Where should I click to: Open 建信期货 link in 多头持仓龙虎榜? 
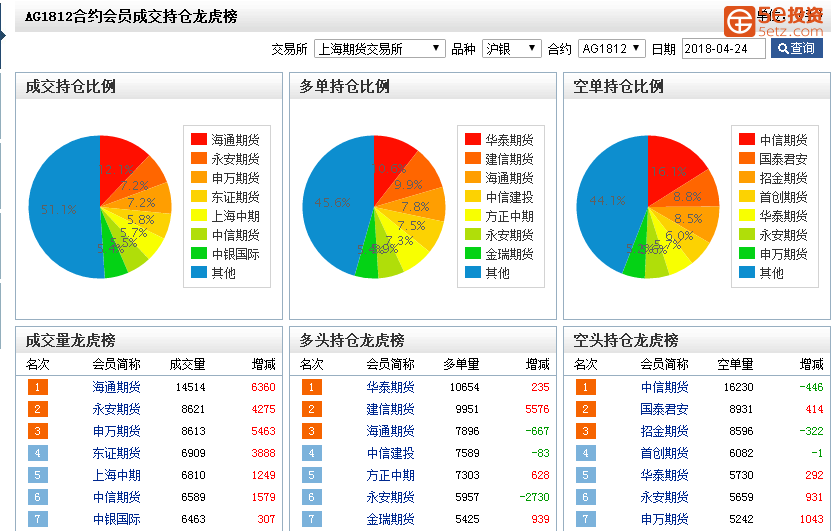click(x=391, y=409)
